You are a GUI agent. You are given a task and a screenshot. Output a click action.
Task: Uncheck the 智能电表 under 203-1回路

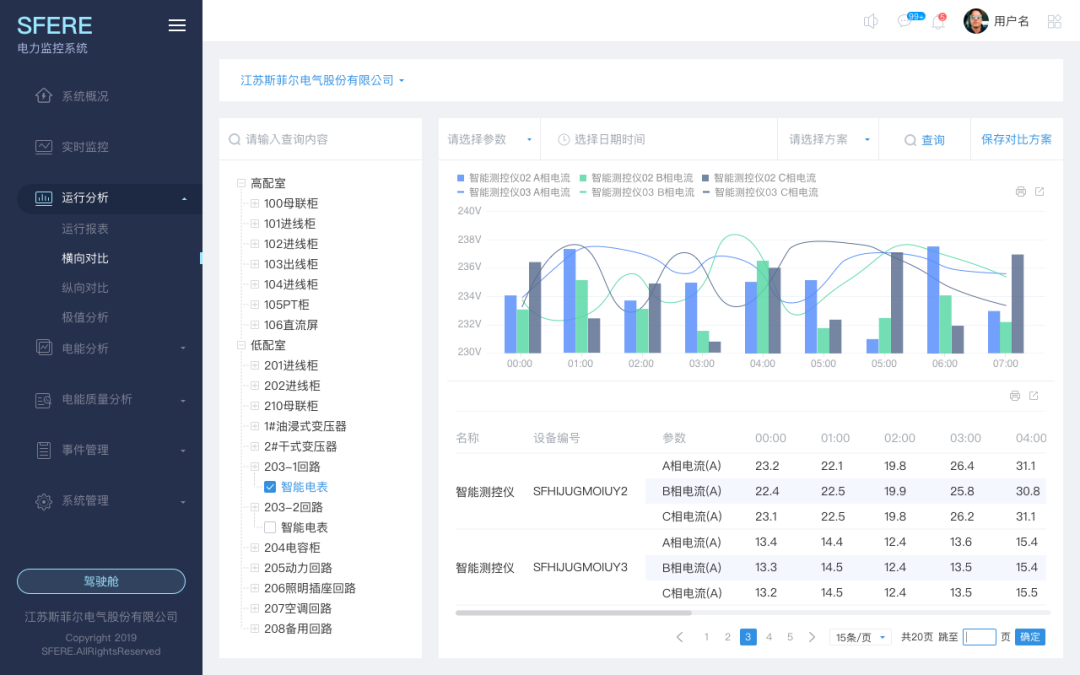click(270, 487)
